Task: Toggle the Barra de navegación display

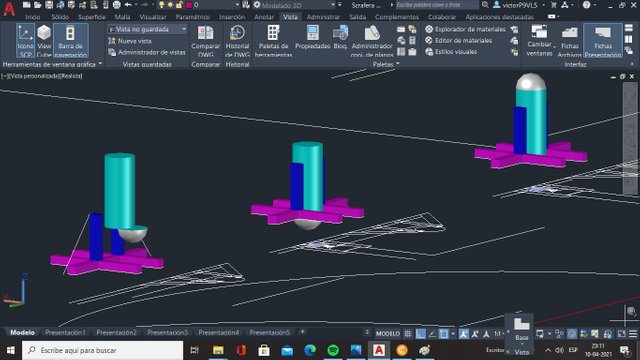Action: pyautogui.click(x=70, y=40)
